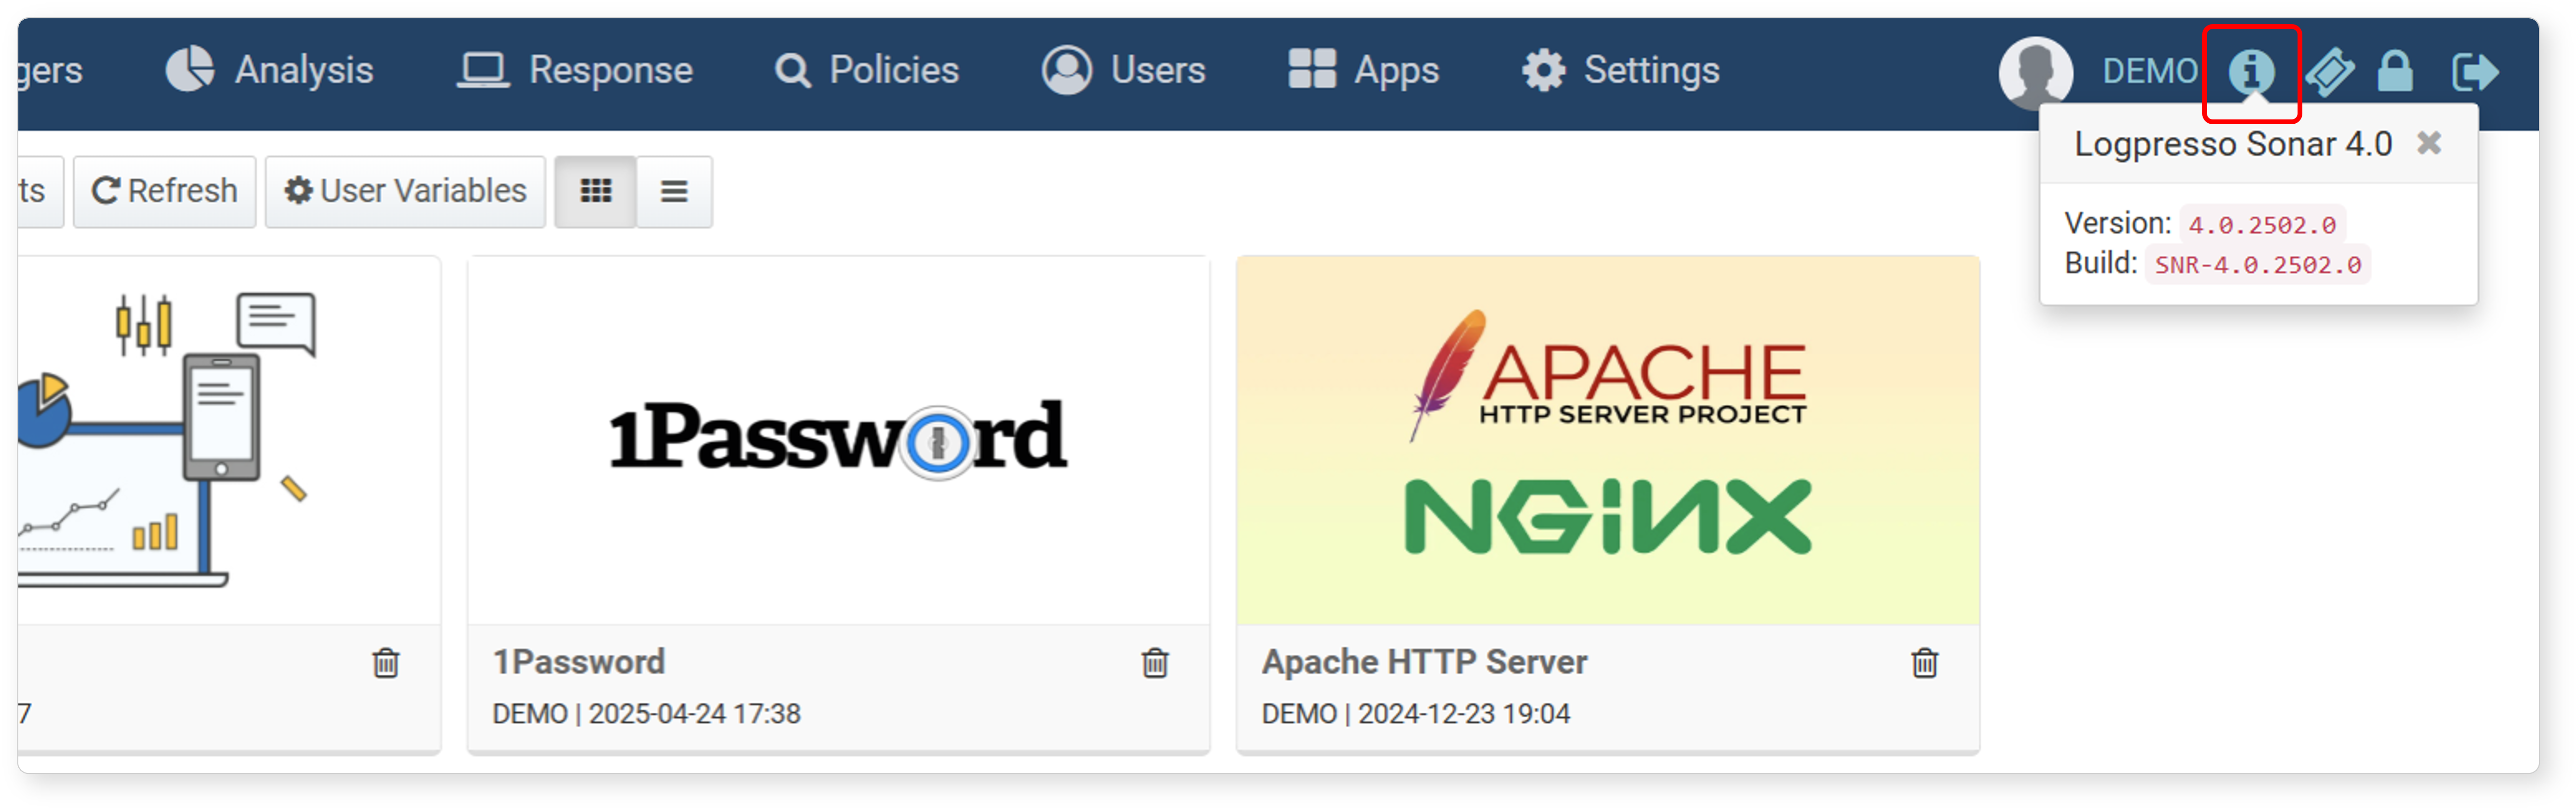
Task: Click the info icon in navbar
Action: (2252, 72)
